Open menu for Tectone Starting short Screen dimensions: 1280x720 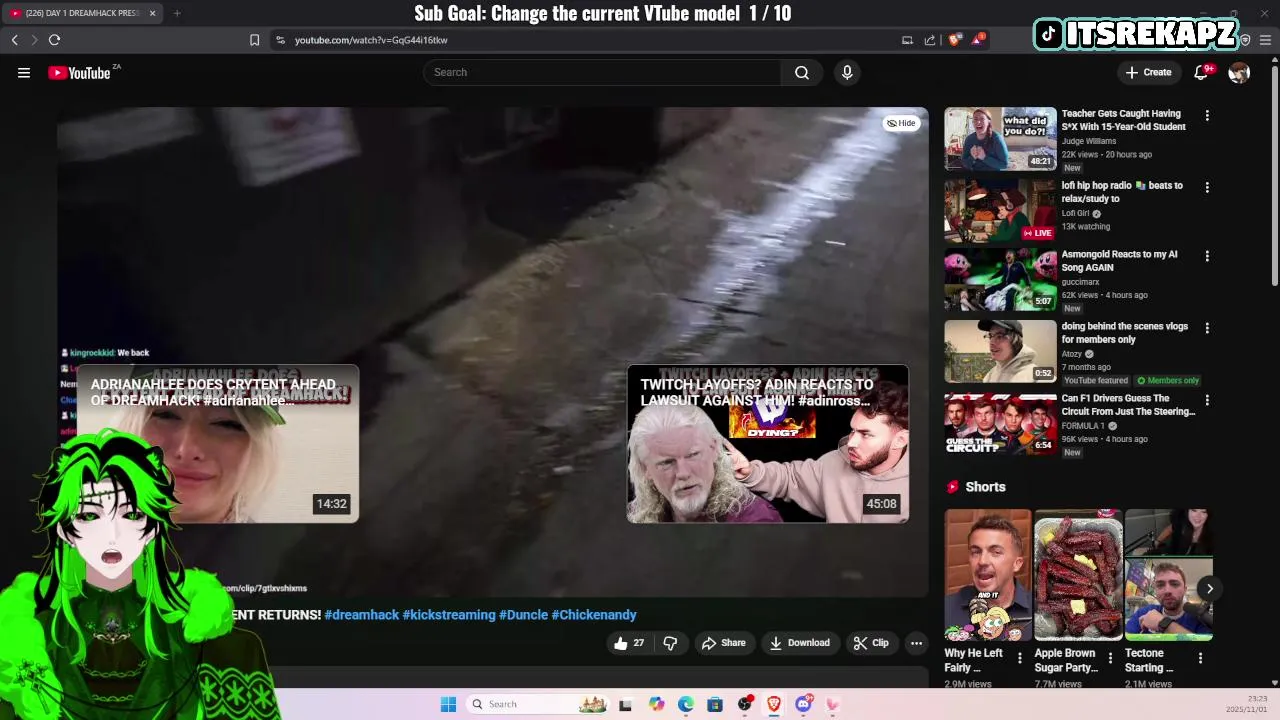[1200, 658]
